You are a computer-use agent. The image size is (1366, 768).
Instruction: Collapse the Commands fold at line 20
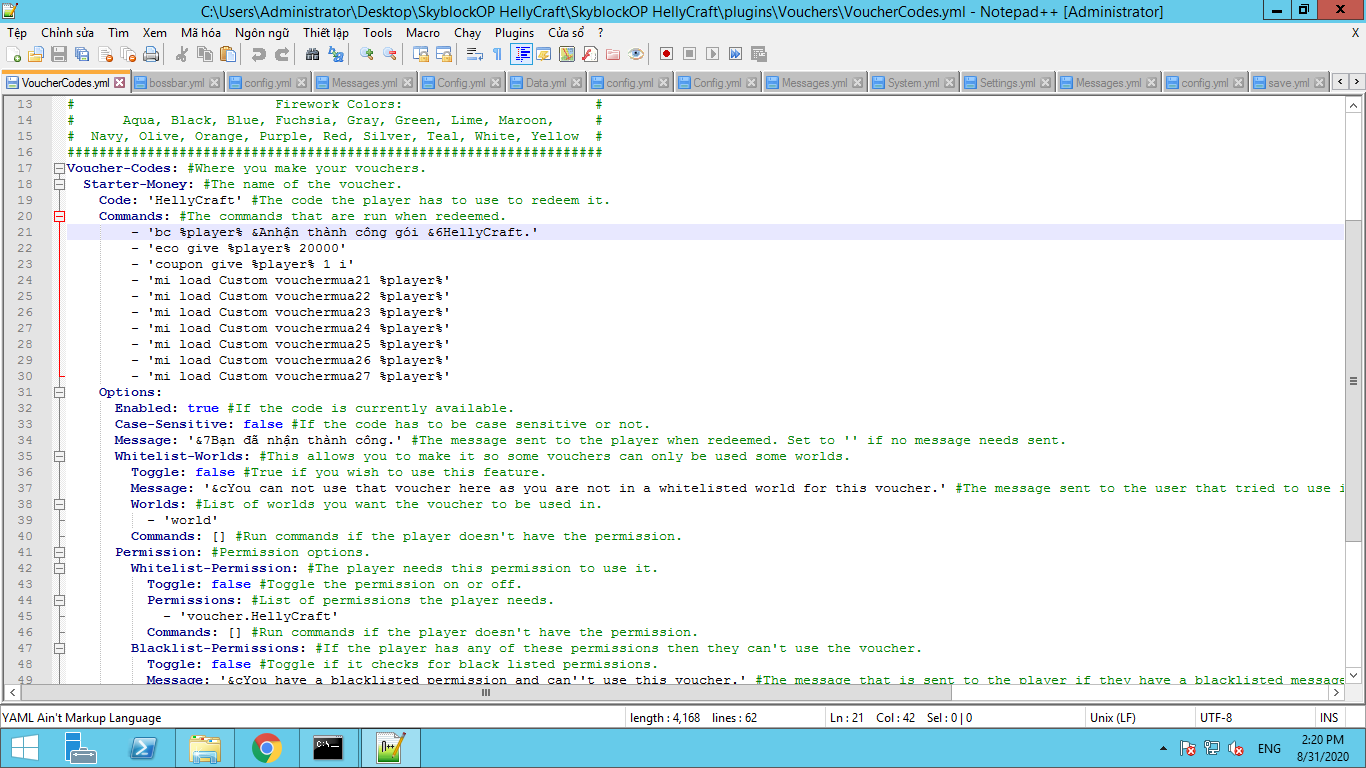pos(59,216)
